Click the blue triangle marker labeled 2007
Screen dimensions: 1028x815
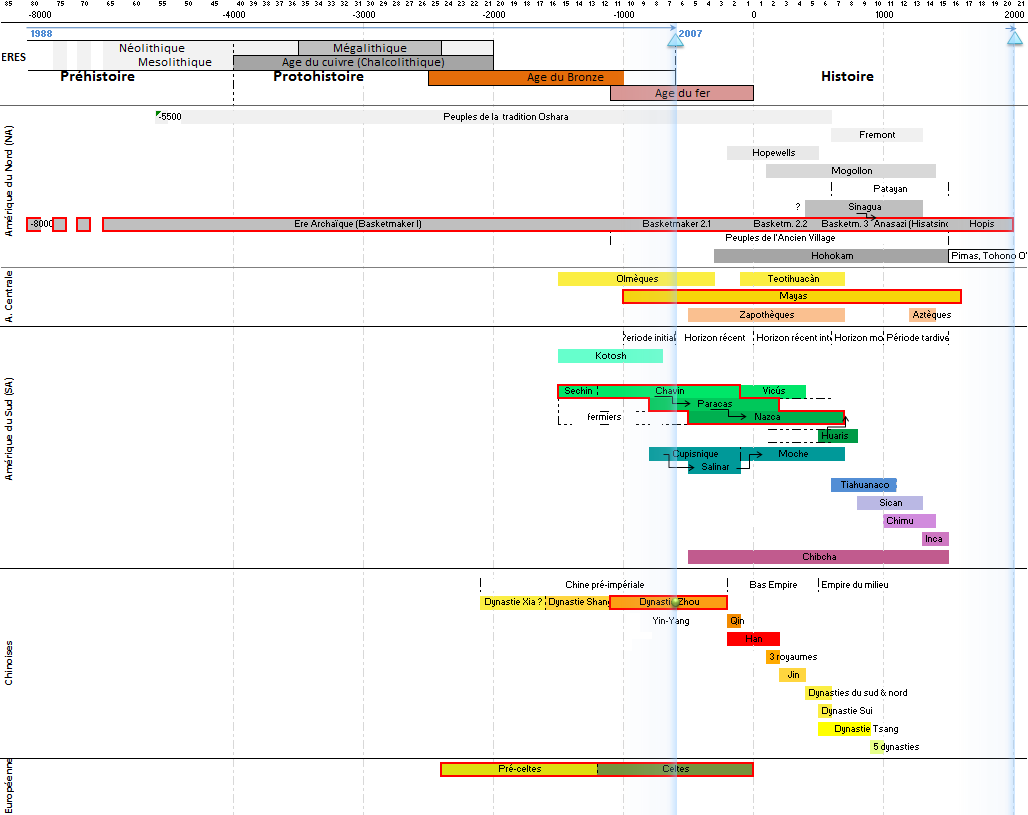coord(675,39)
